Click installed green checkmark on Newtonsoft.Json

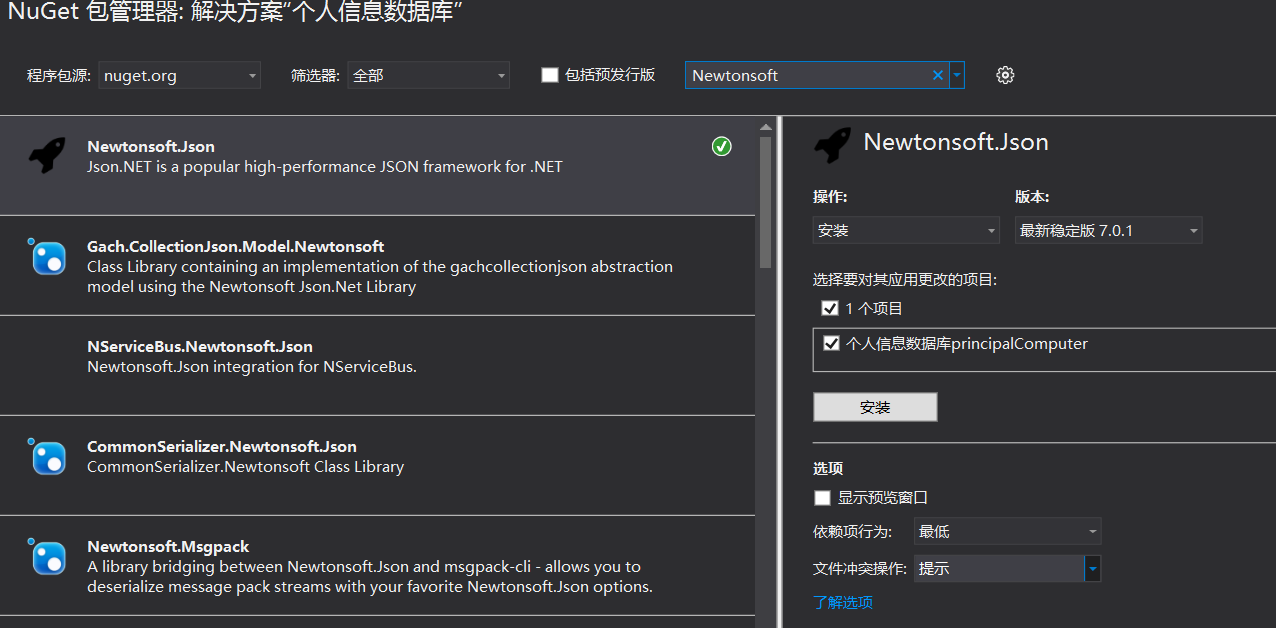coord(721,147)
